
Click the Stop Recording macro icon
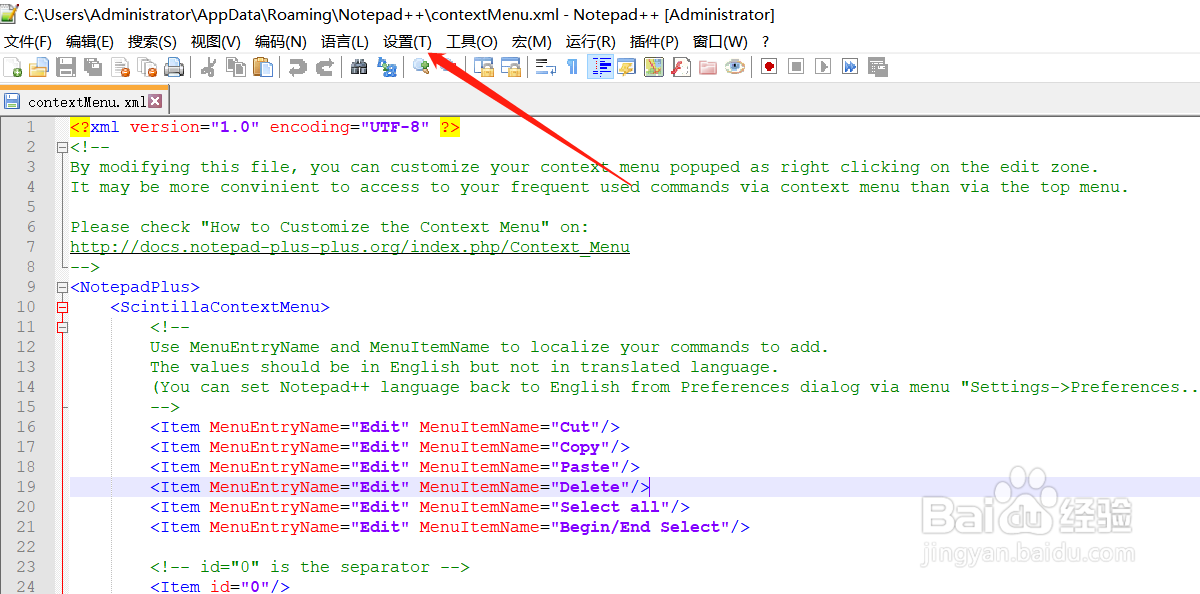796,67
